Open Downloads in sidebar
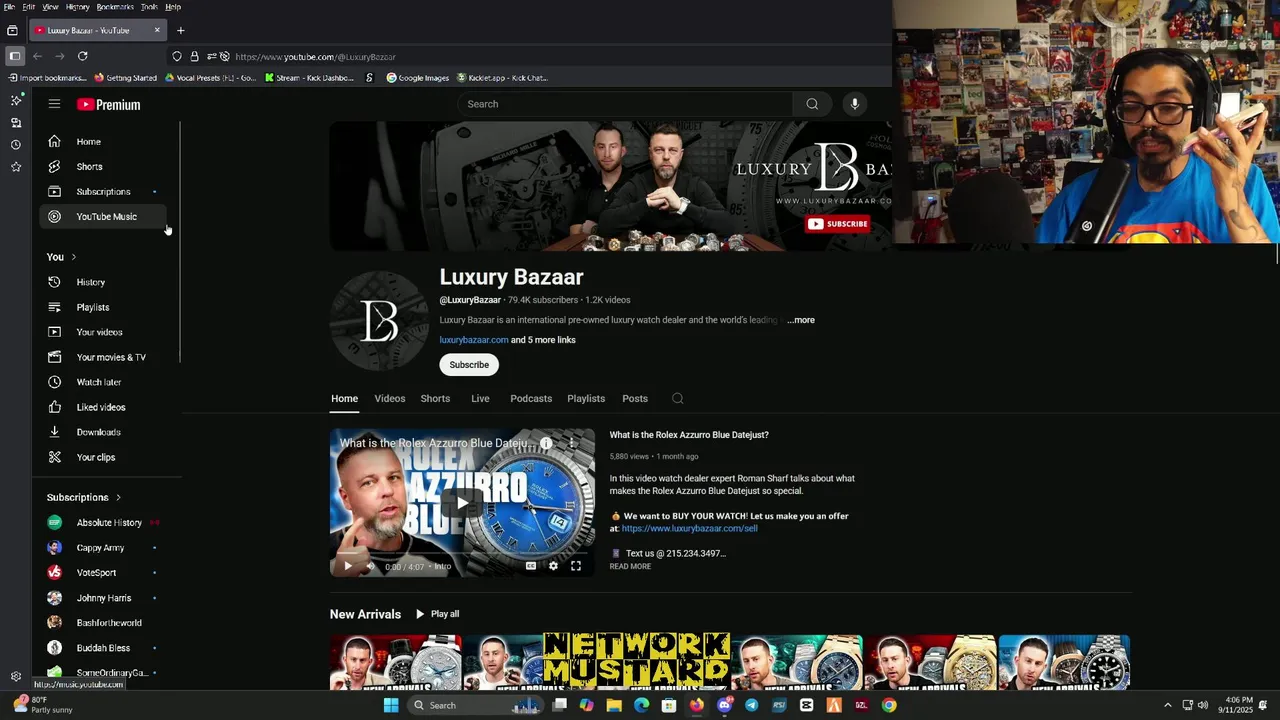The image size is (1280, 720). point(104,432)
